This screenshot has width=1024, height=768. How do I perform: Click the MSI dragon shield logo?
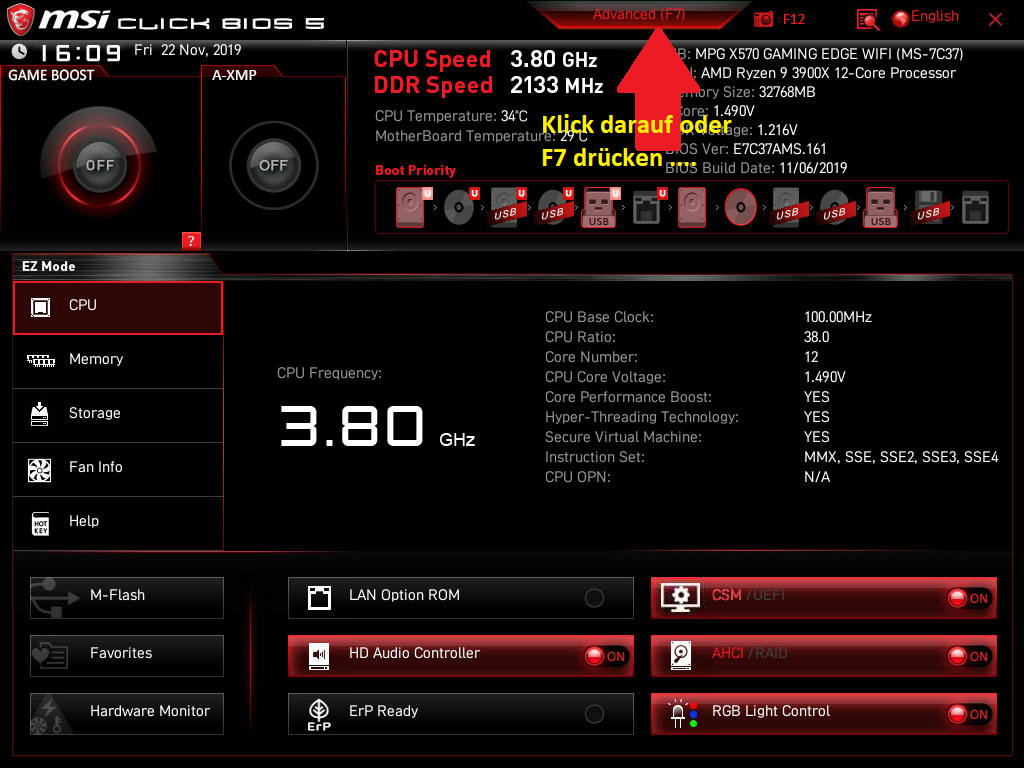click(x=20, y=20)
